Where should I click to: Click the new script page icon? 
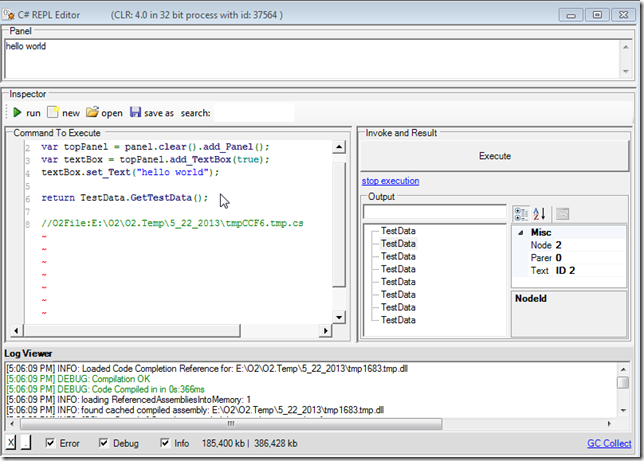[53, 112]
